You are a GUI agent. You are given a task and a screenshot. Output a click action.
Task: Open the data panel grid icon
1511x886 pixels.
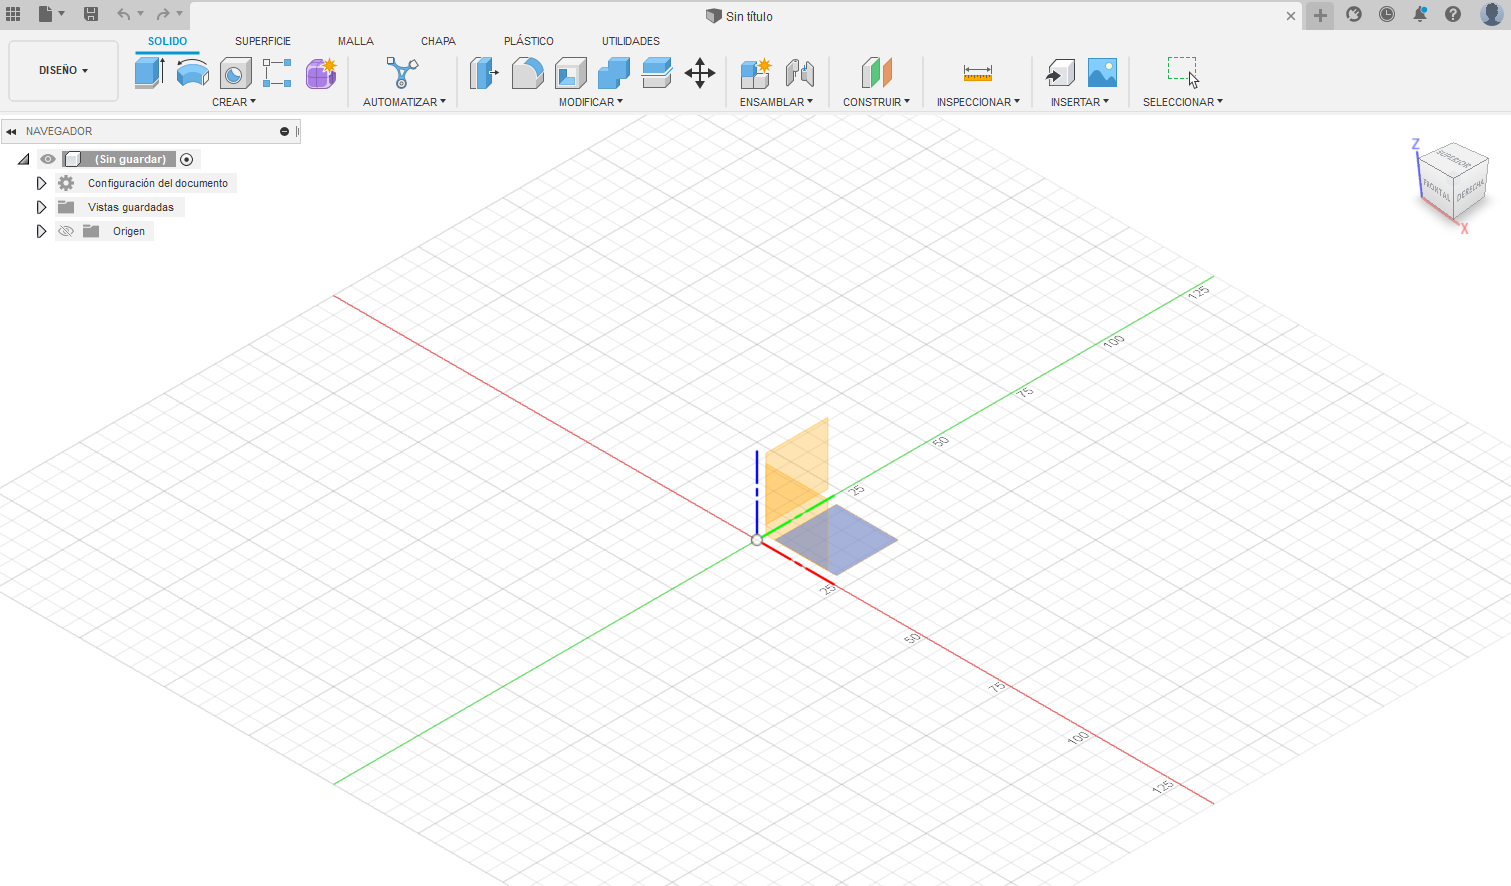pyautogui.click(x=13, y=14)
